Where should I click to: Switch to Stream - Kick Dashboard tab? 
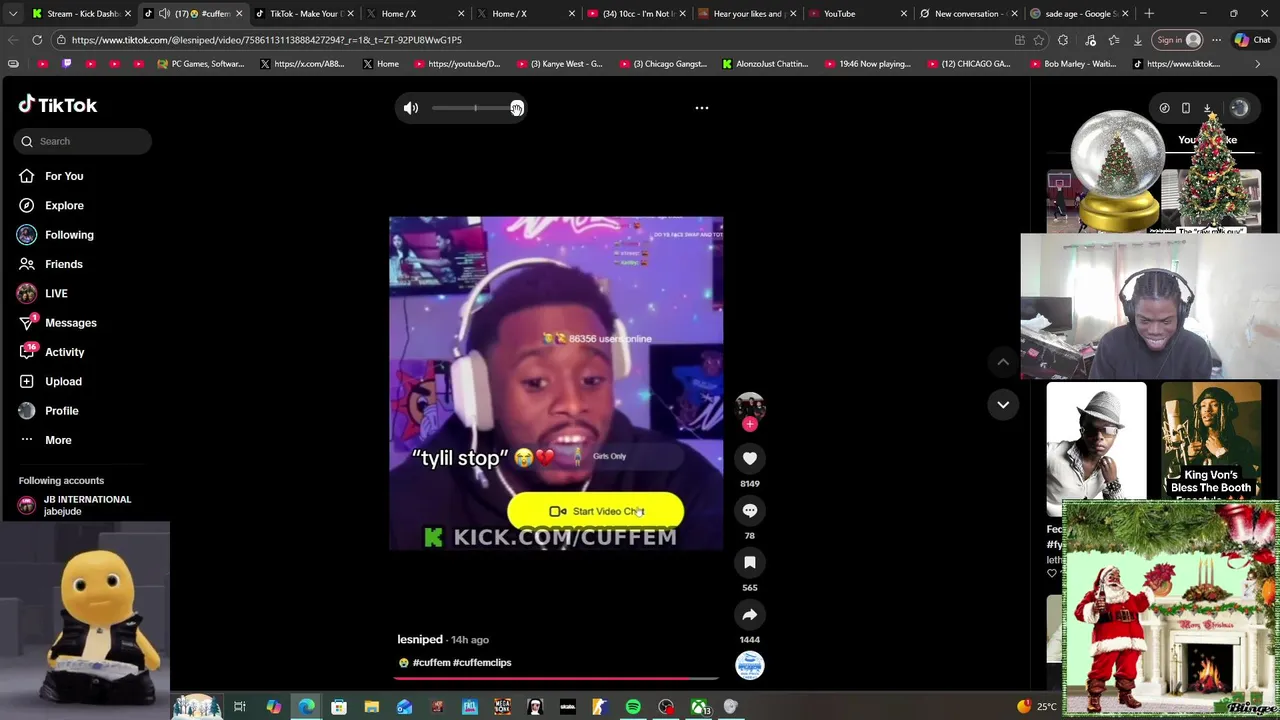point(81,14)
